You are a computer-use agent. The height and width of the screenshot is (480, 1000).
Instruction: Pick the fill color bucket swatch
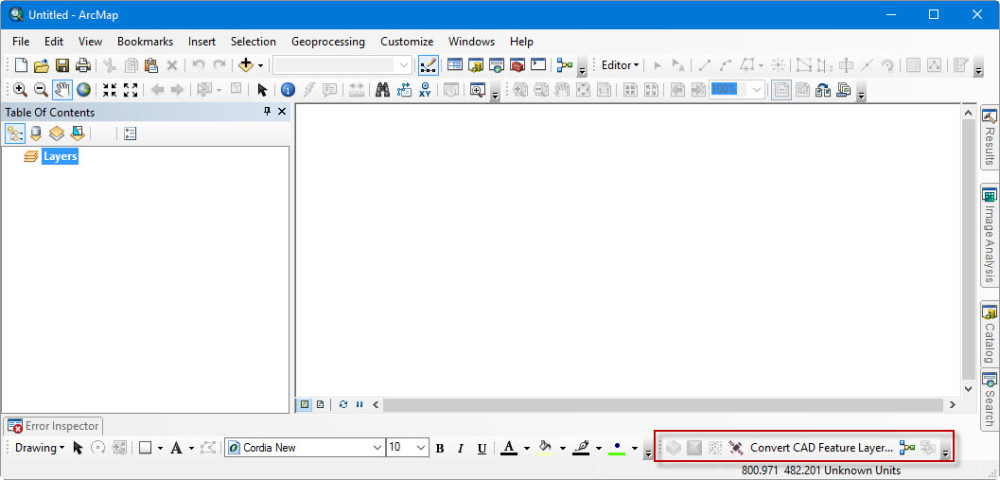[545, 448]
